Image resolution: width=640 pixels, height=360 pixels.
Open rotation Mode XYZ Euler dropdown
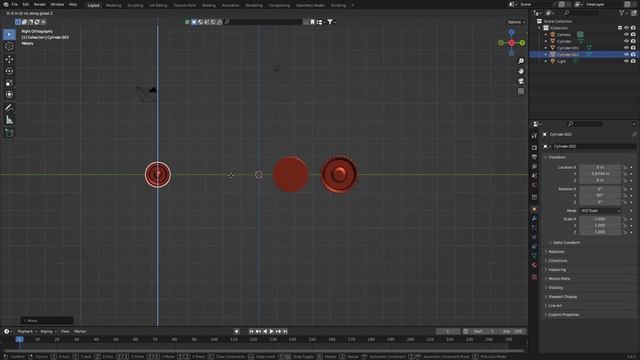[x=600, y=211]
